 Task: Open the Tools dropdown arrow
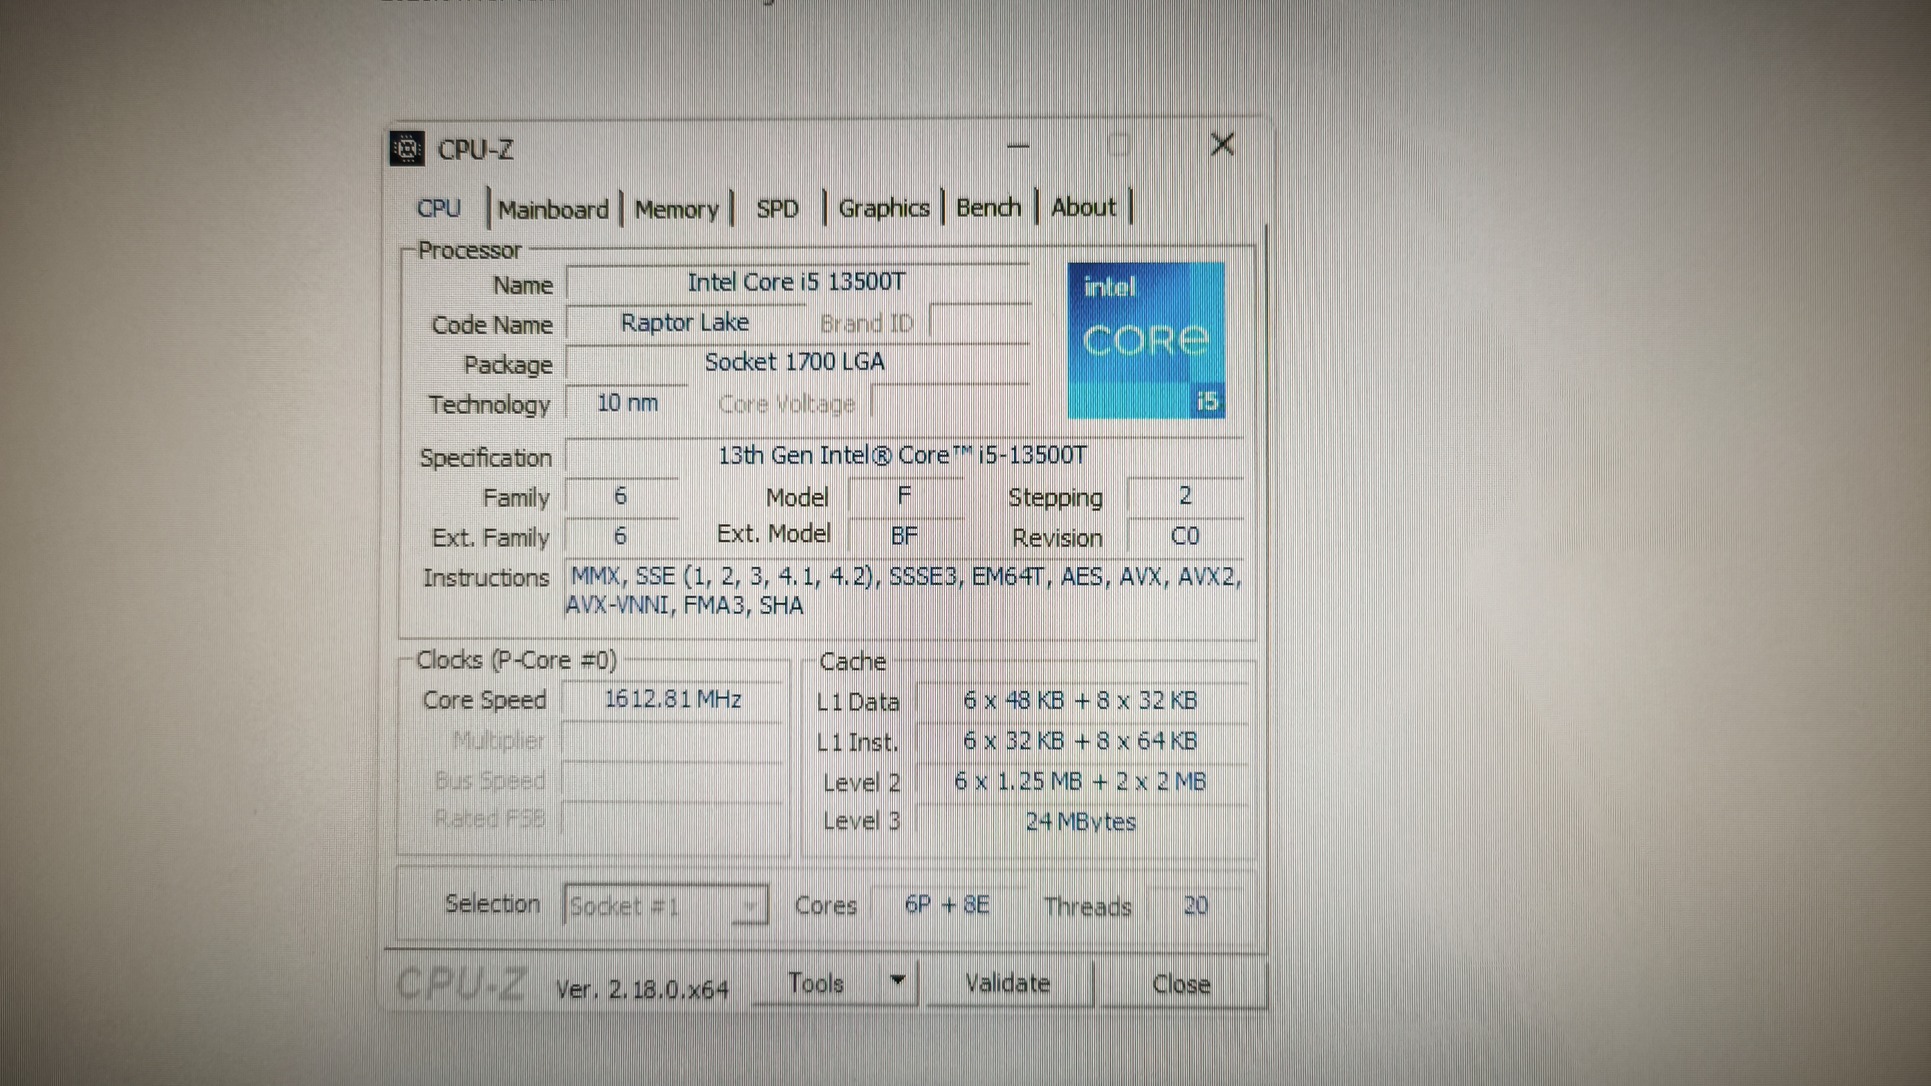[x=897, y=981]
